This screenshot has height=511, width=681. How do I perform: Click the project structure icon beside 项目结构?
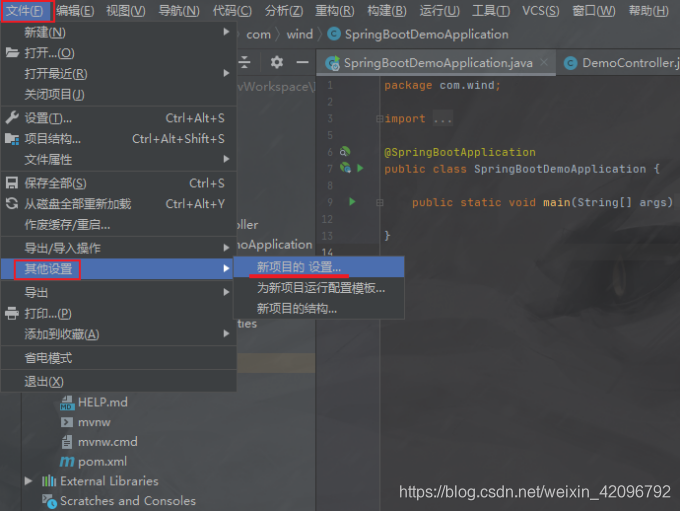[12, 139]
